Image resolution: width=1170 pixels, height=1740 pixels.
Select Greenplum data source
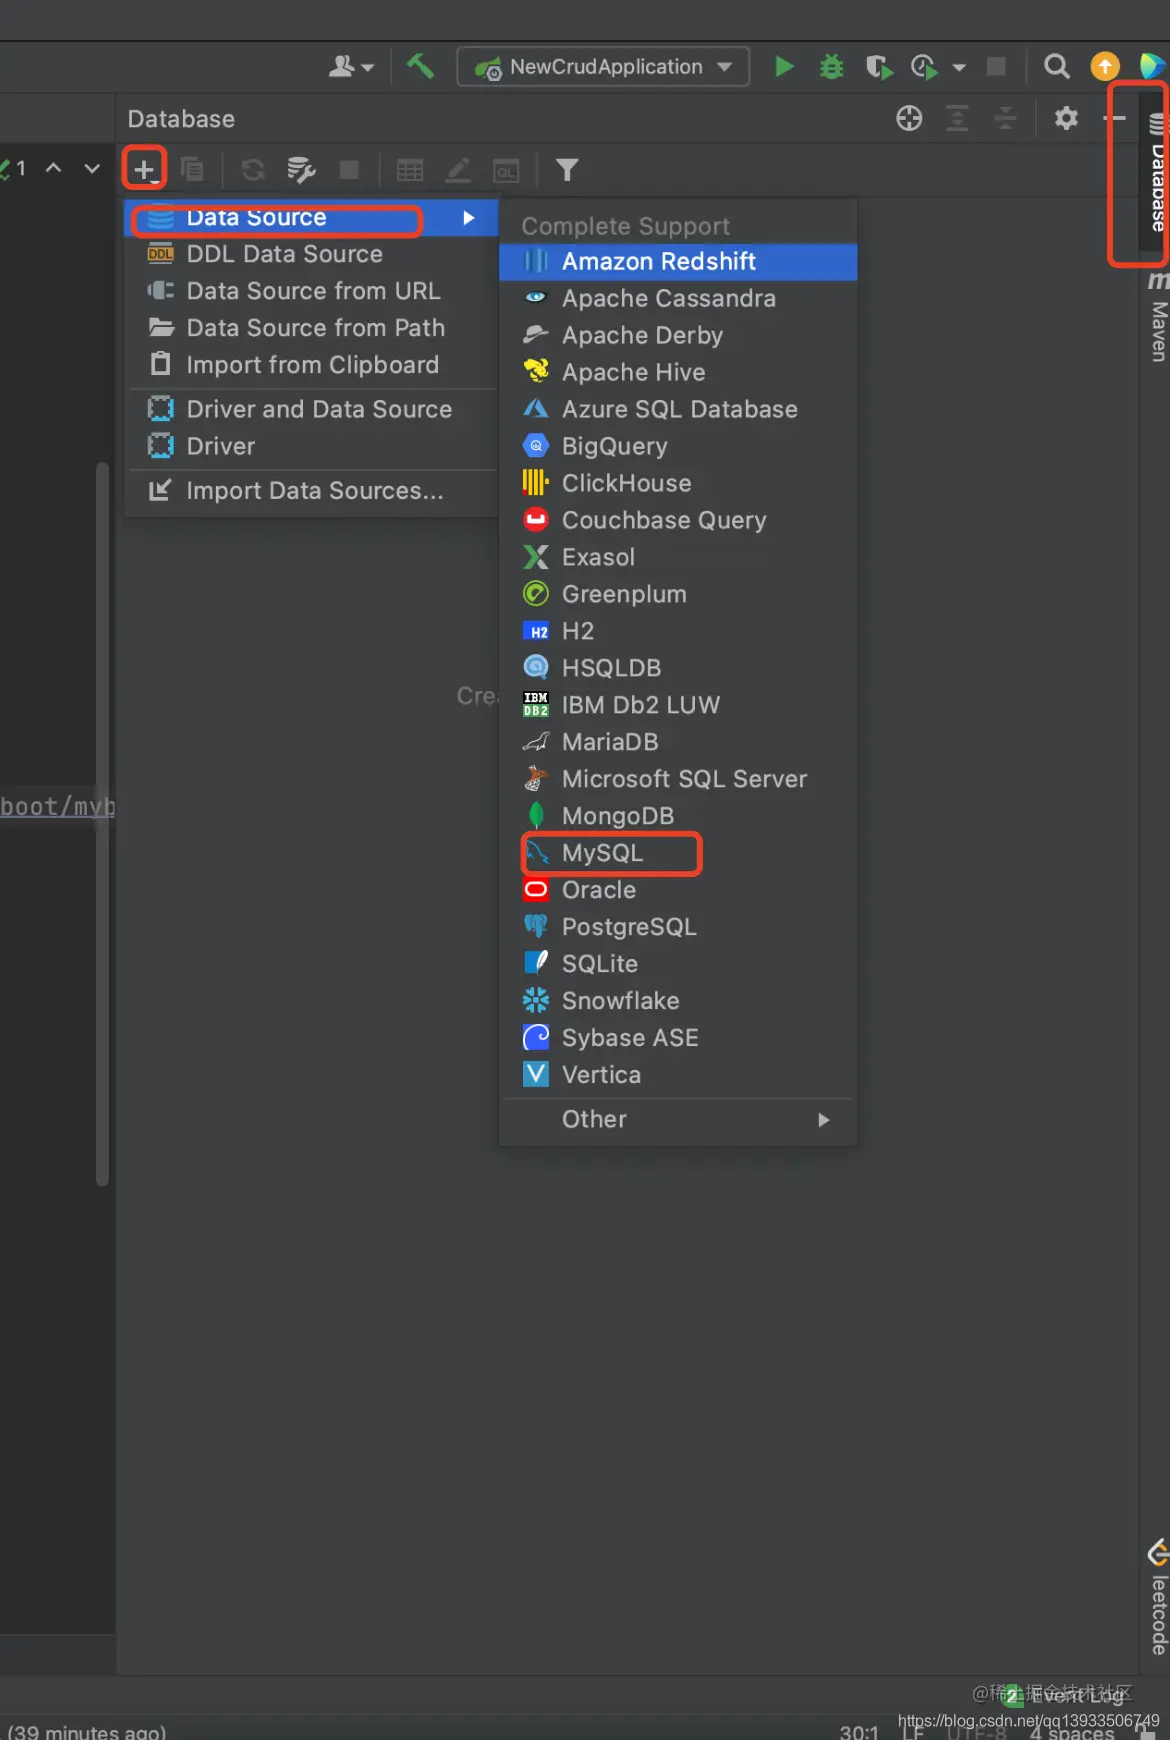click(x=678, y=595)
